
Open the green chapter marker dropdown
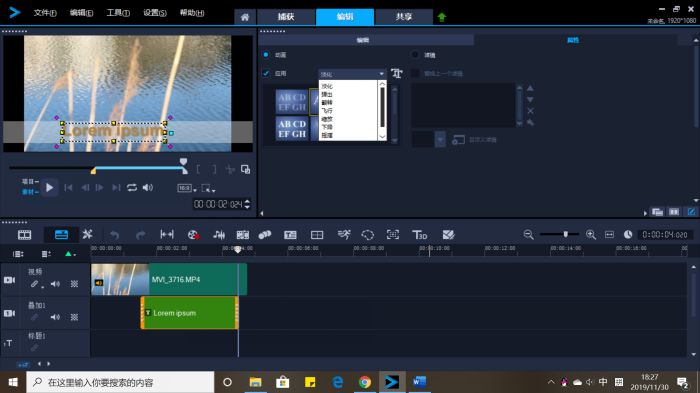[x=70, y=254]
